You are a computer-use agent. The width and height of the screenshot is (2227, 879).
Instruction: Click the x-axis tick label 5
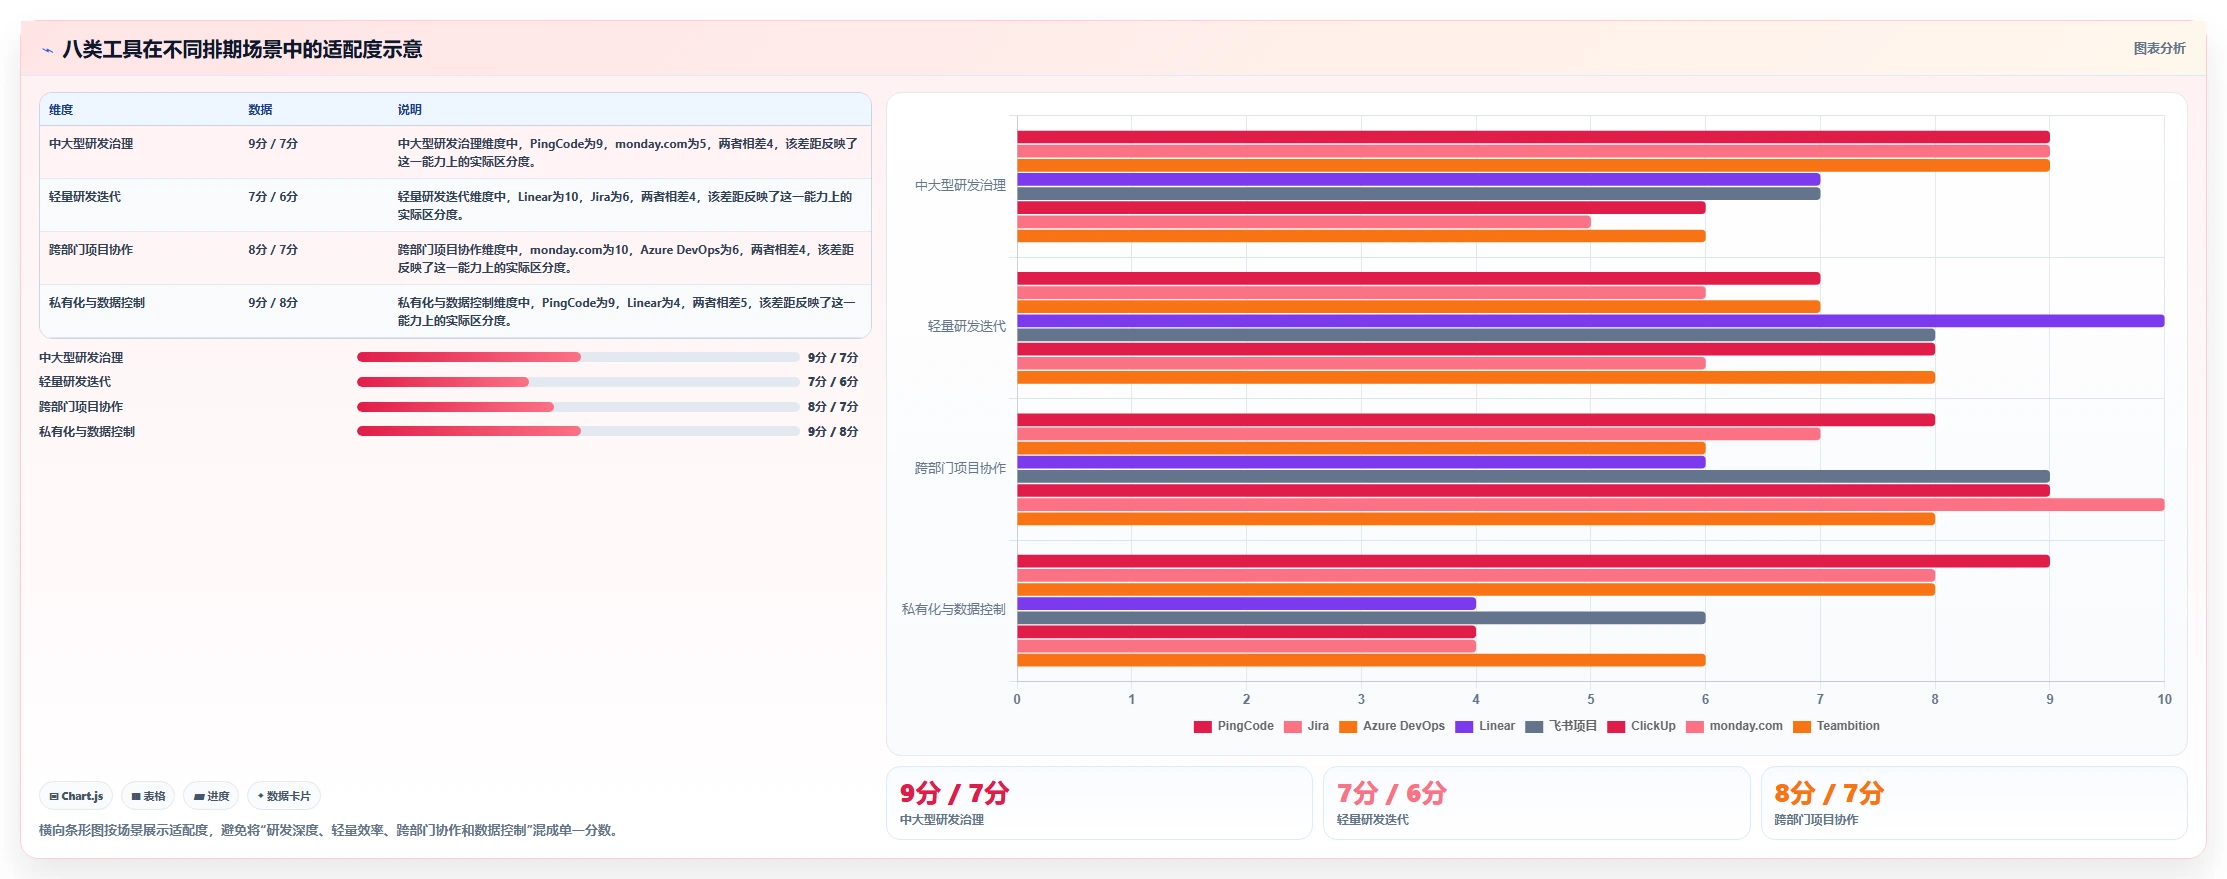pos(1591,700)
